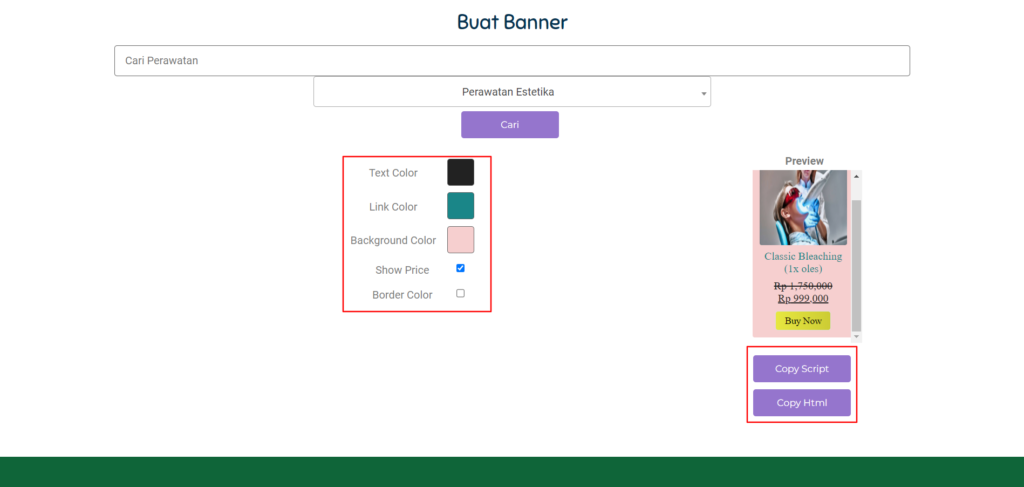The image size is (1024, 487).
Task: Open the Perawatan Estetika dropdown
Action: [x=511, y=92]
